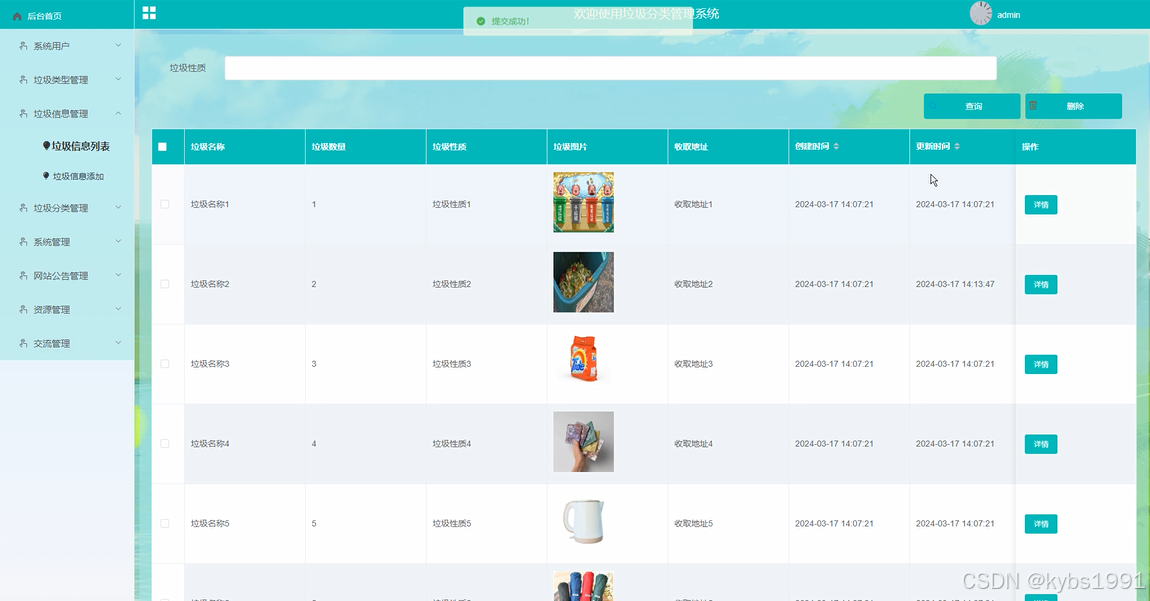
Task: Click the icon beside 系统管理
Action: pyautogui.click(x=23, y=241)
